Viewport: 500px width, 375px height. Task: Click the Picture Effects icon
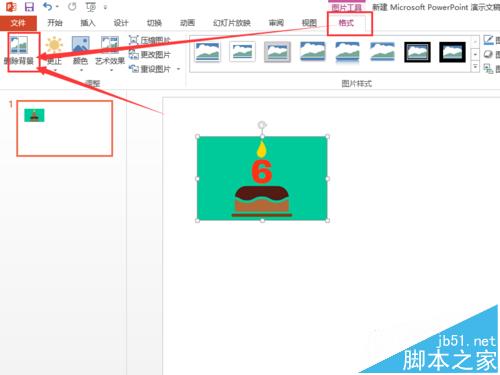tap(488, 54)
